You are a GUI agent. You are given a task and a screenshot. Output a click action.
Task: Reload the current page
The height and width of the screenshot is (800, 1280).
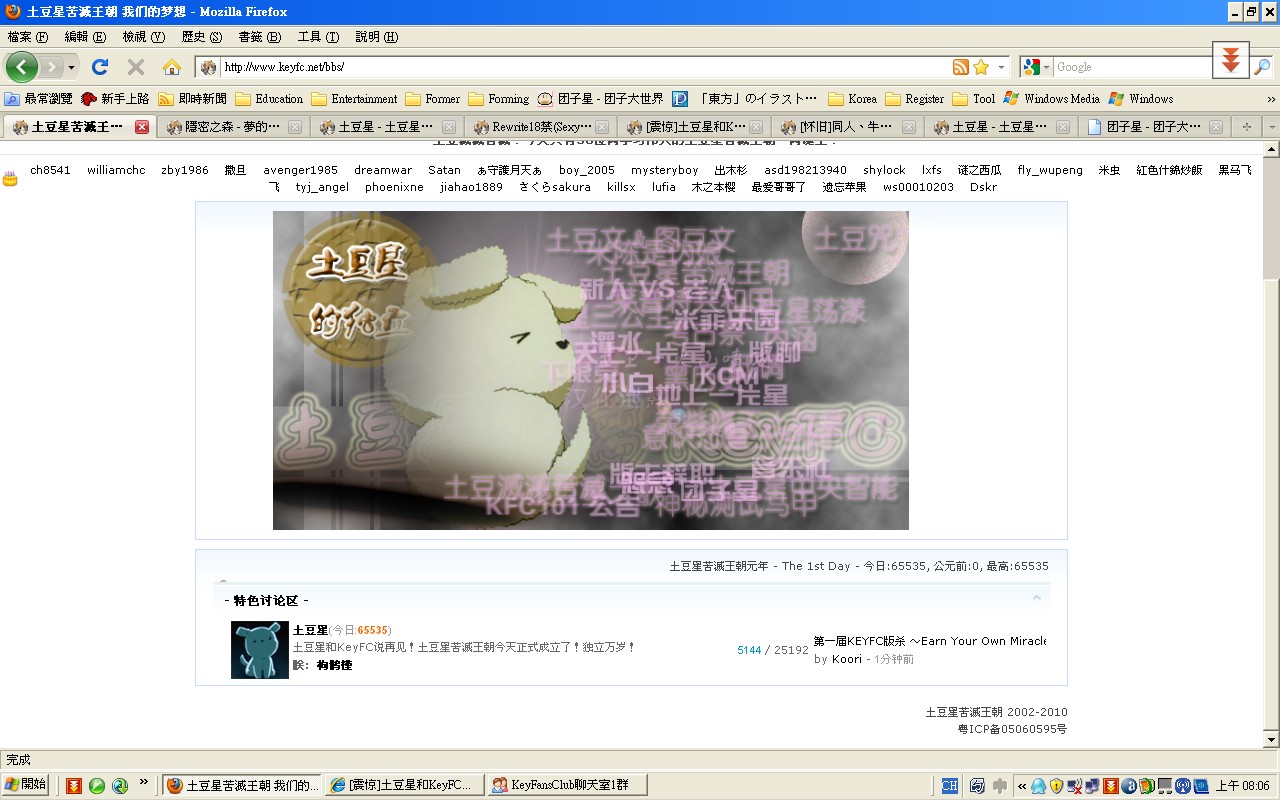pyautogui.click(x=100, y=67)
